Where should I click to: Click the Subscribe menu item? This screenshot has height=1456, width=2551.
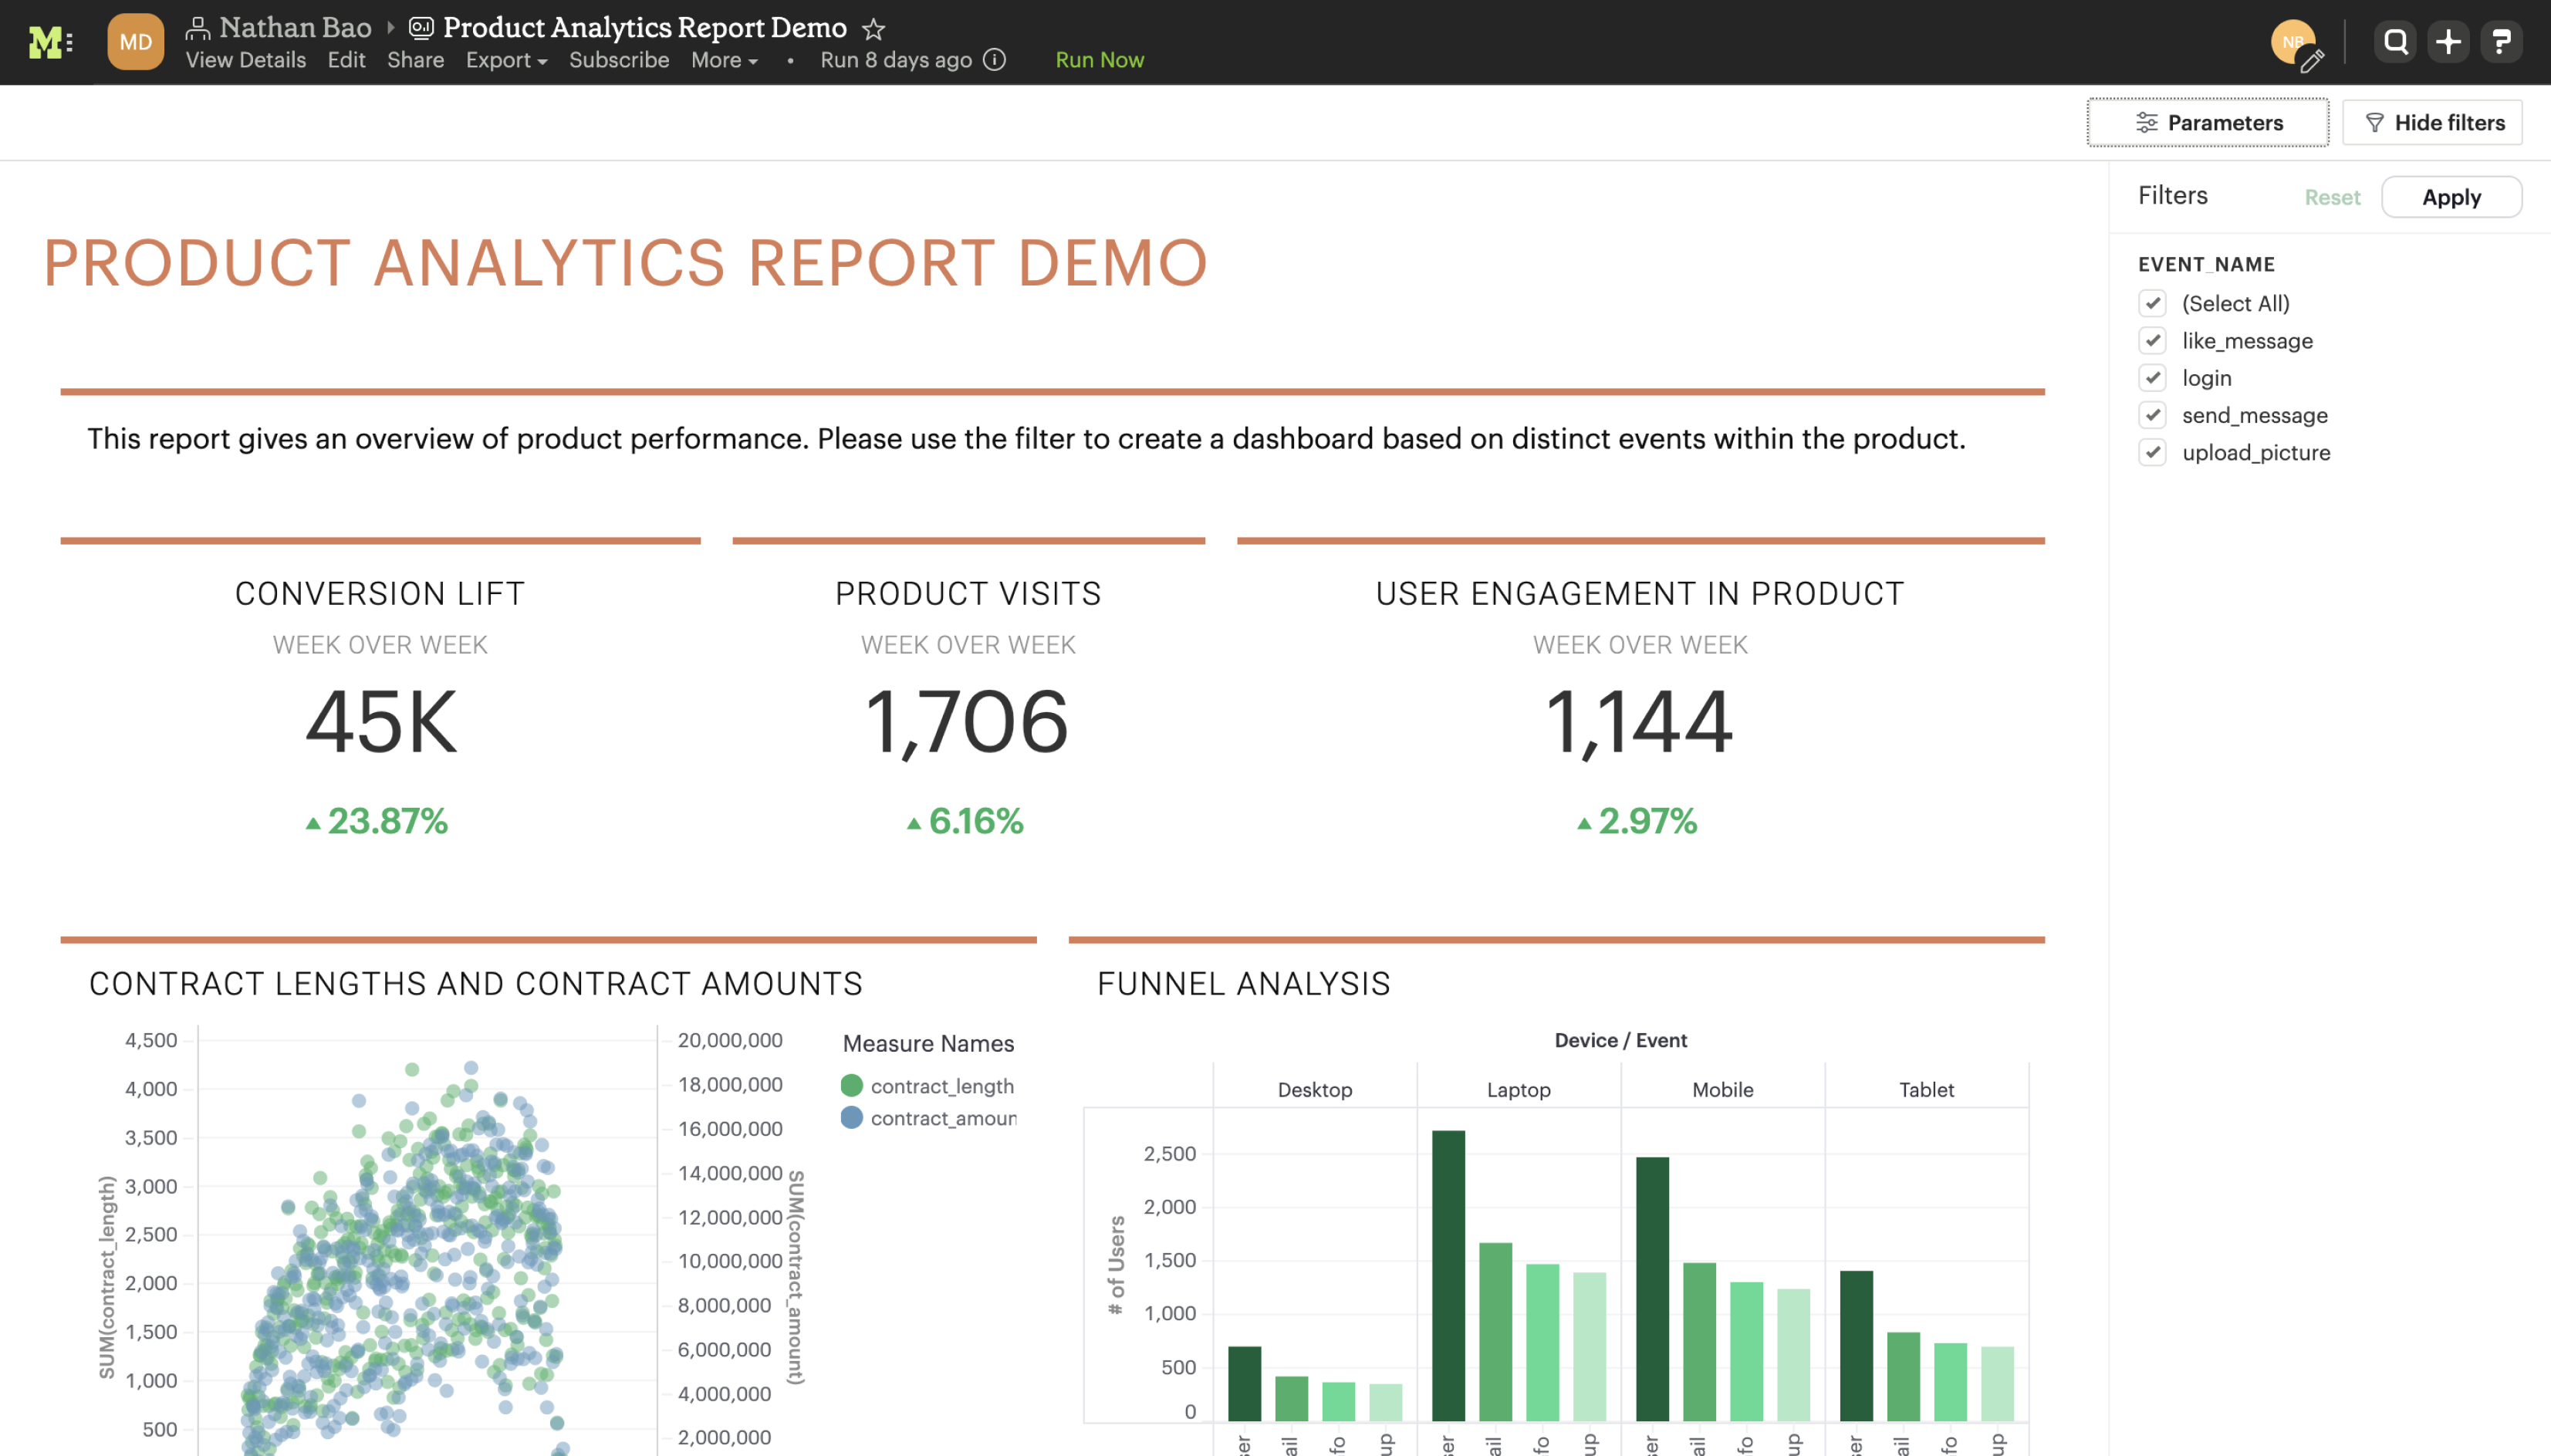pyautogui.click(x=615, y=56)
